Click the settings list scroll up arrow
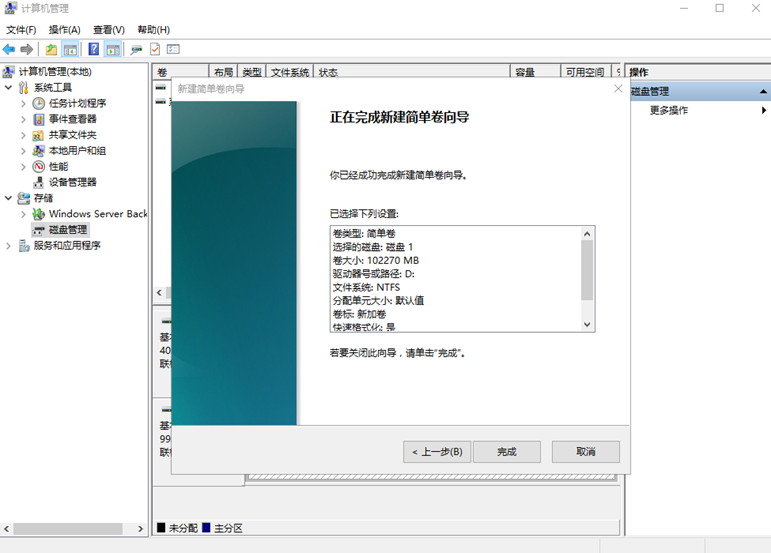Viewport: 771px width, 553px height. (587, 233)
